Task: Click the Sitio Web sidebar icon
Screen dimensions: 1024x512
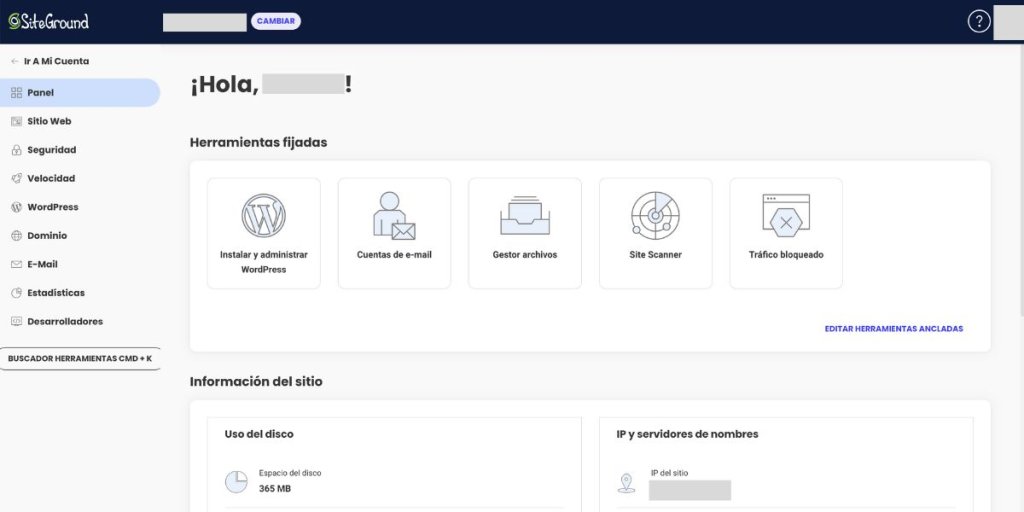Action: (x=16, y=121)
